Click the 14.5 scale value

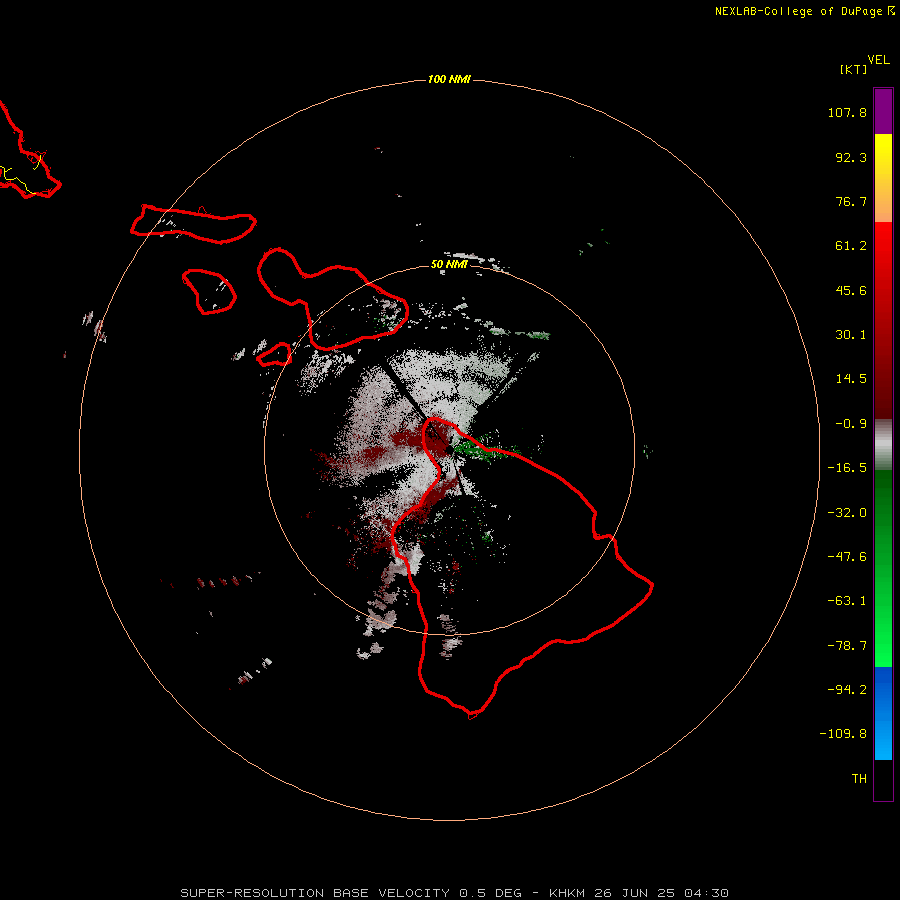851,379
